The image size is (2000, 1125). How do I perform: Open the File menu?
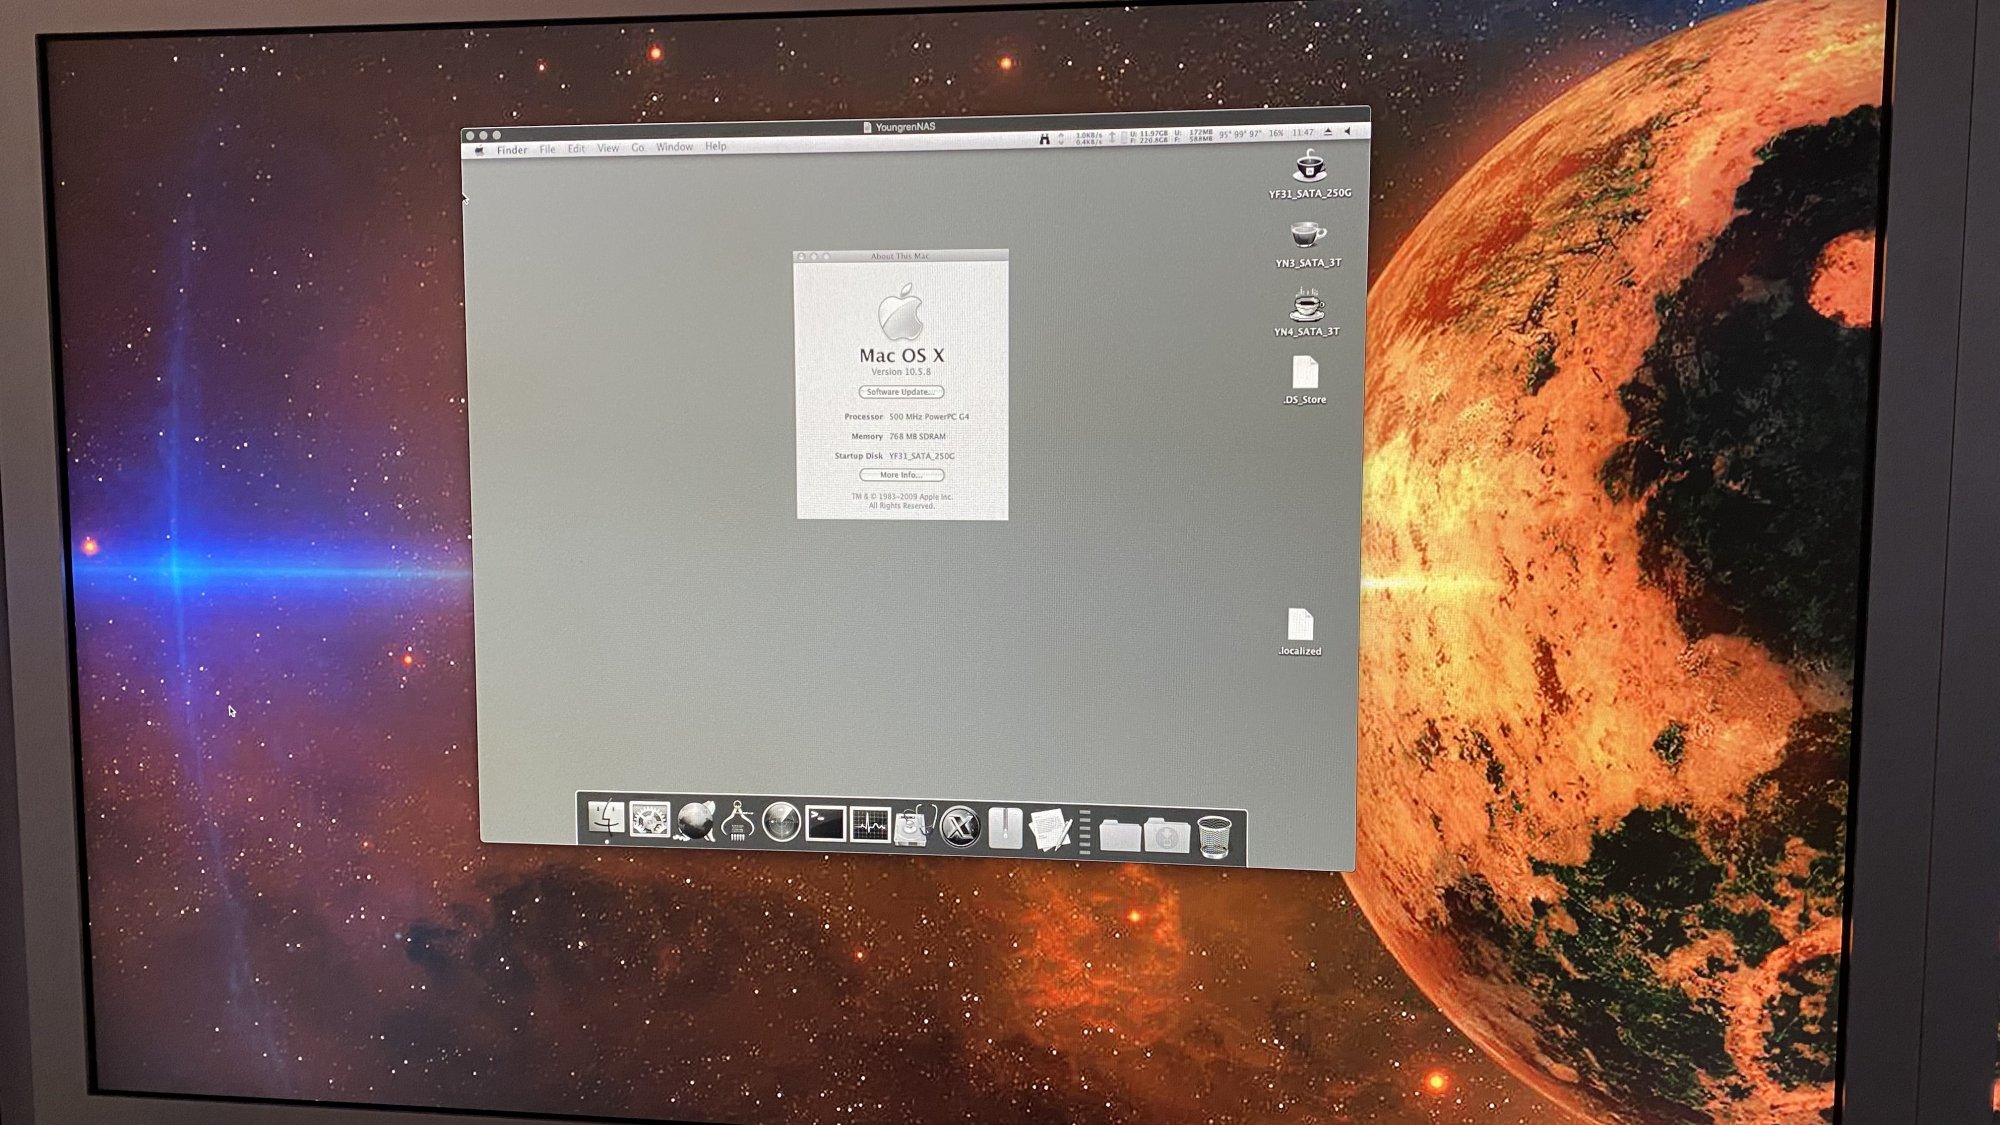(547, 149)
